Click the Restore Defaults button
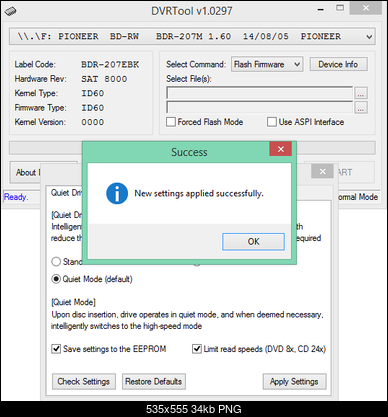Viewport: 388px width, 417px height. tap(154, 381)
